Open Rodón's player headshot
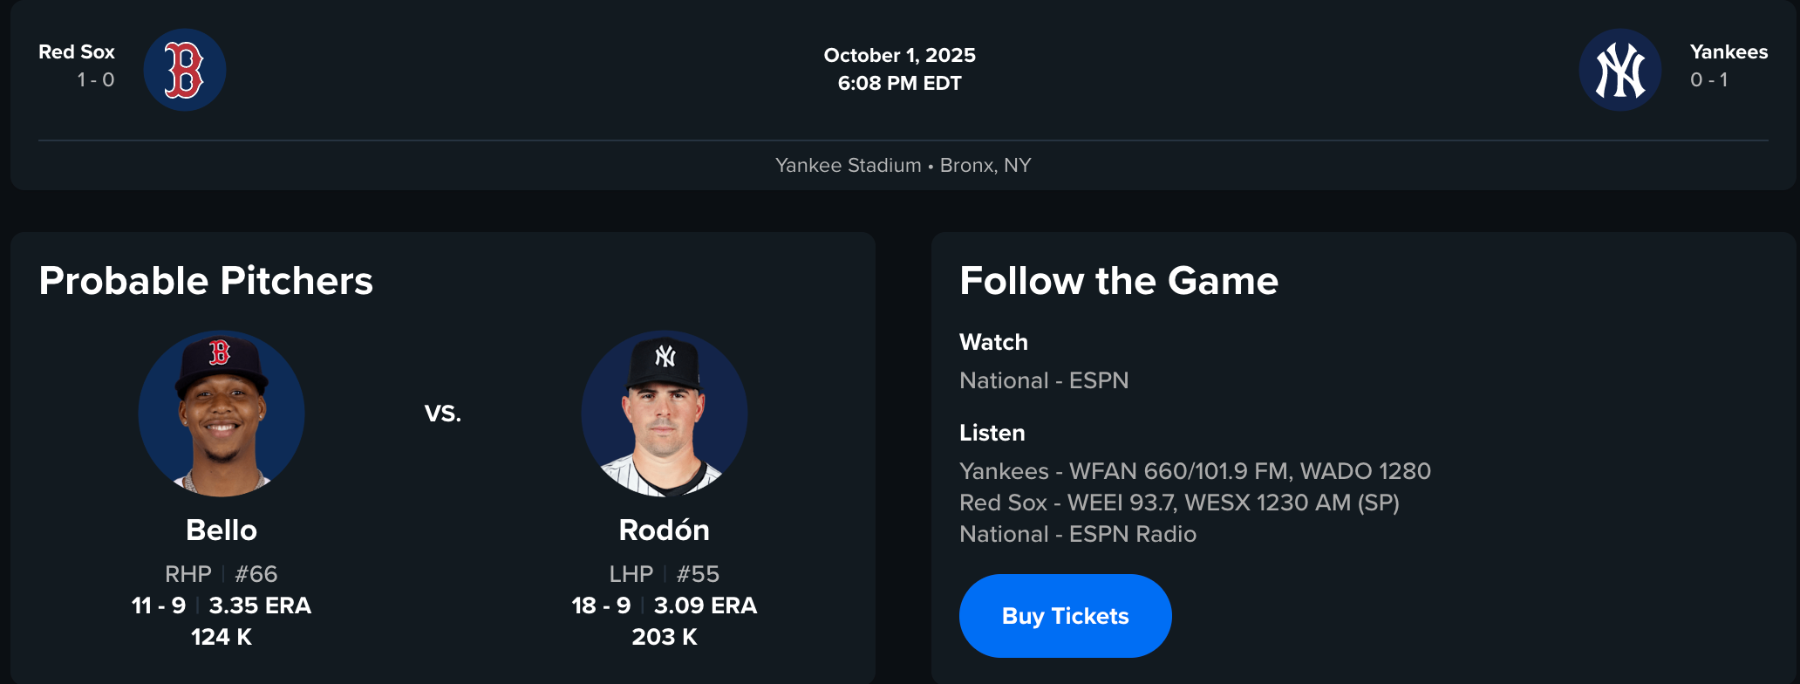Image resolution: width=1800 pixels, height=684 pixels. (x=664, y=414)
